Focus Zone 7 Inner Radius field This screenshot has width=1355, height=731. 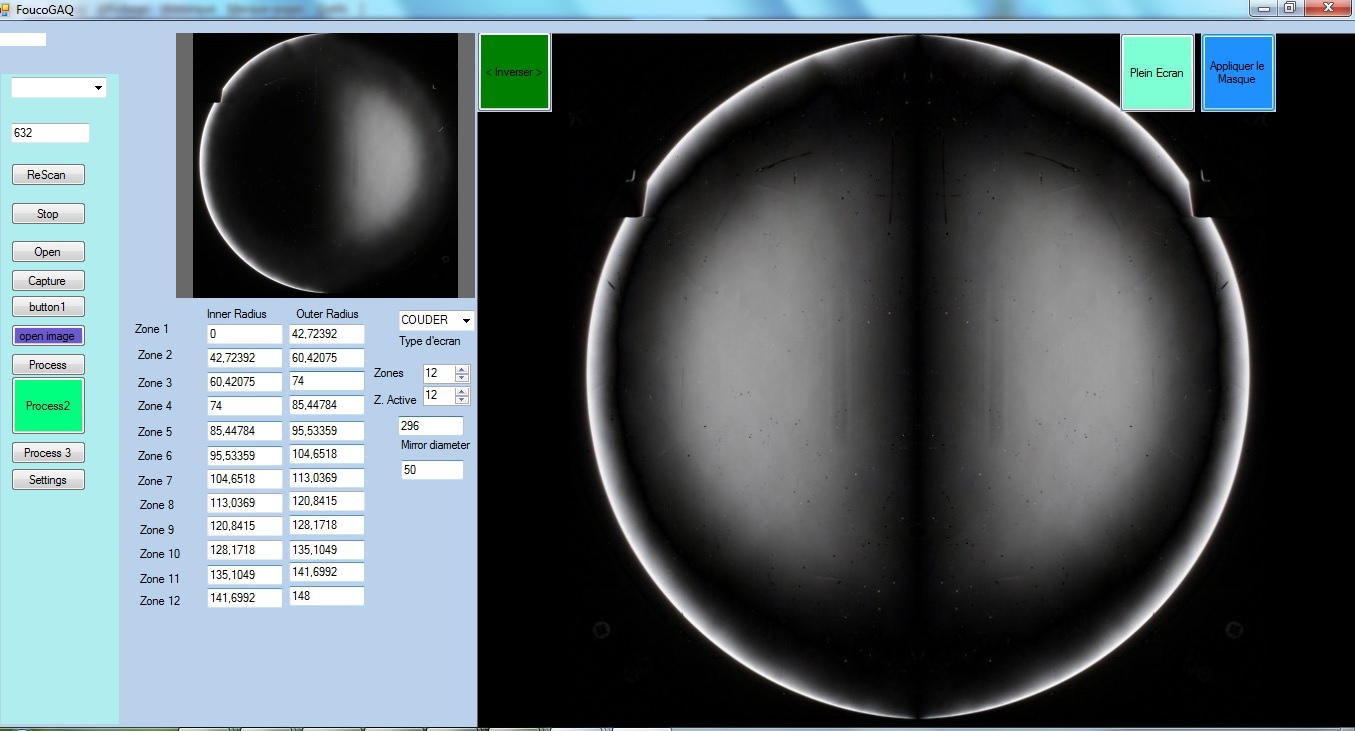point(245,479)
